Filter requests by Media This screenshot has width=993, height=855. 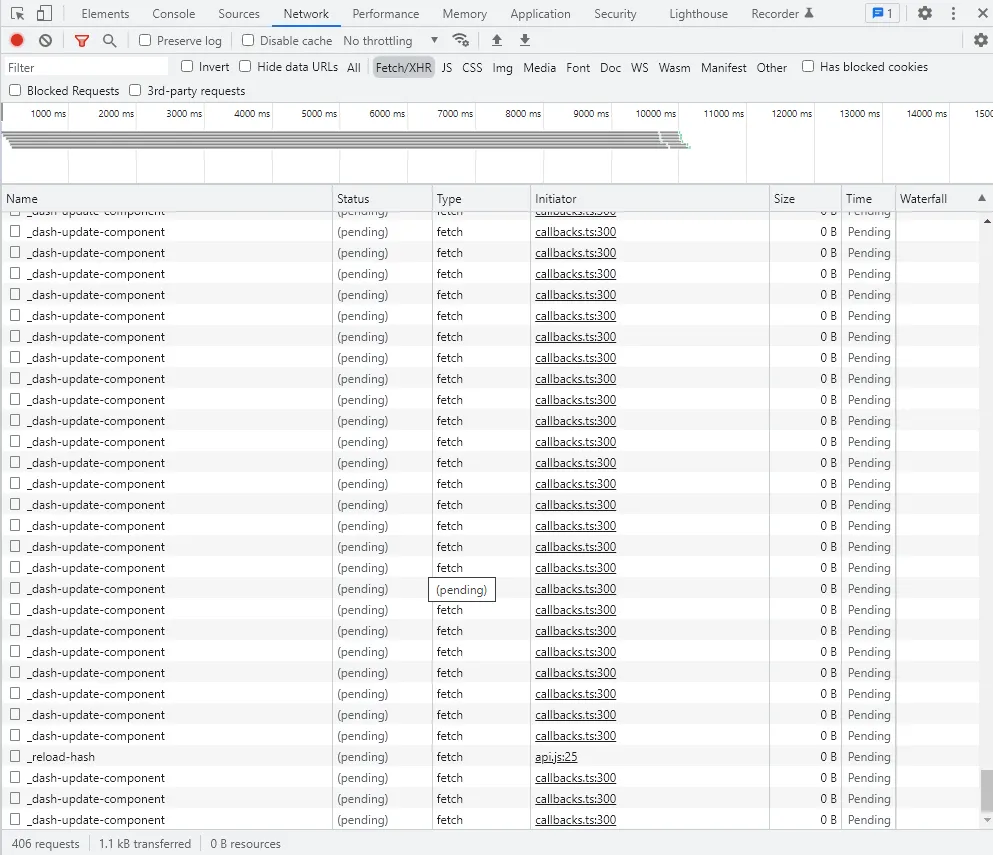540,68
